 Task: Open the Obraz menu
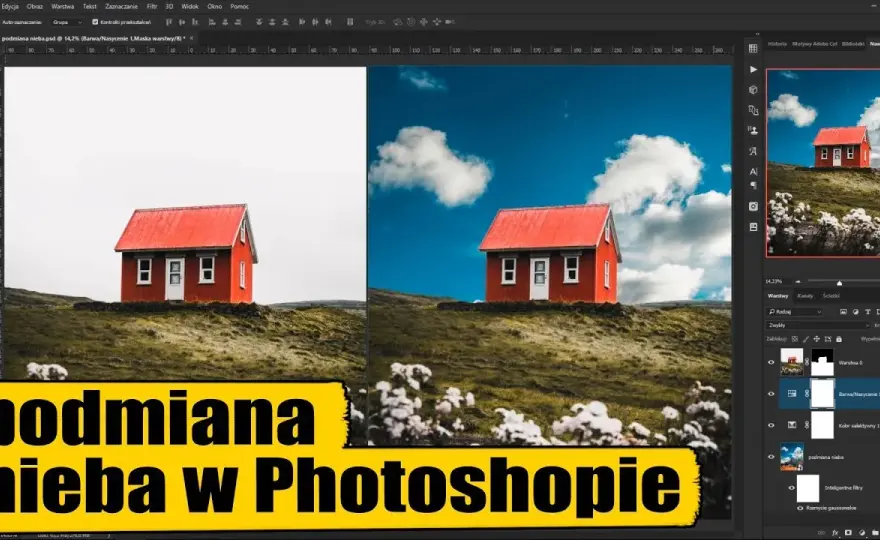pos(35,7)
